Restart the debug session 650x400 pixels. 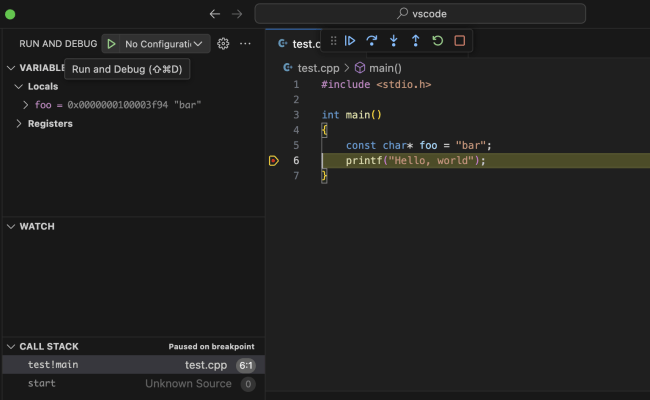click(x=438, y=41)
